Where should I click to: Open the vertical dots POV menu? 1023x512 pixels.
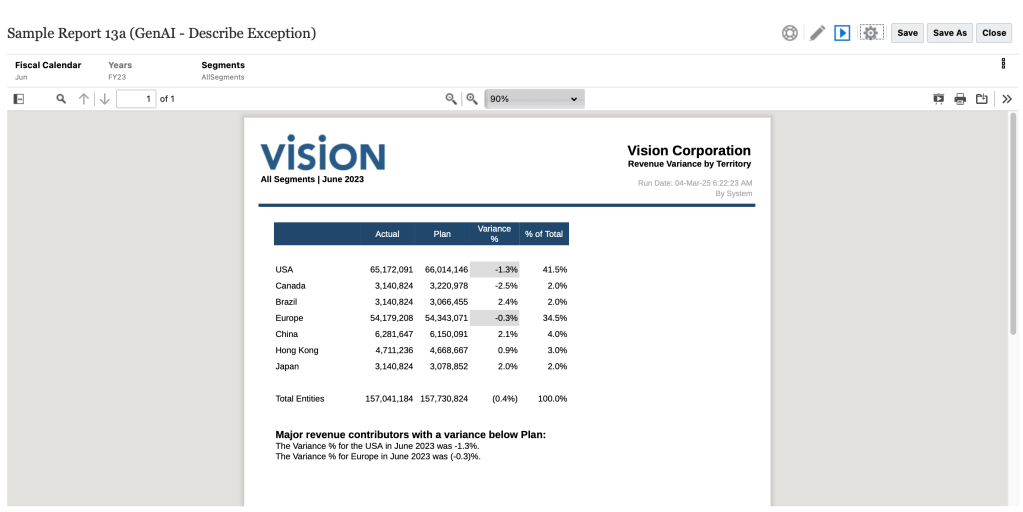click(1003, 64)
